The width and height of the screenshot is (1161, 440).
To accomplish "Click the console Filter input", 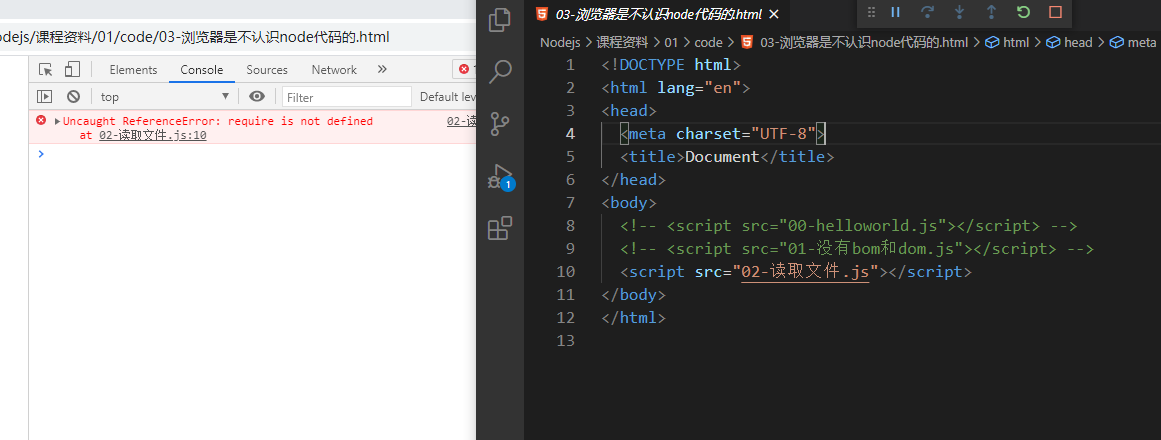I will (x=347, y=97).
